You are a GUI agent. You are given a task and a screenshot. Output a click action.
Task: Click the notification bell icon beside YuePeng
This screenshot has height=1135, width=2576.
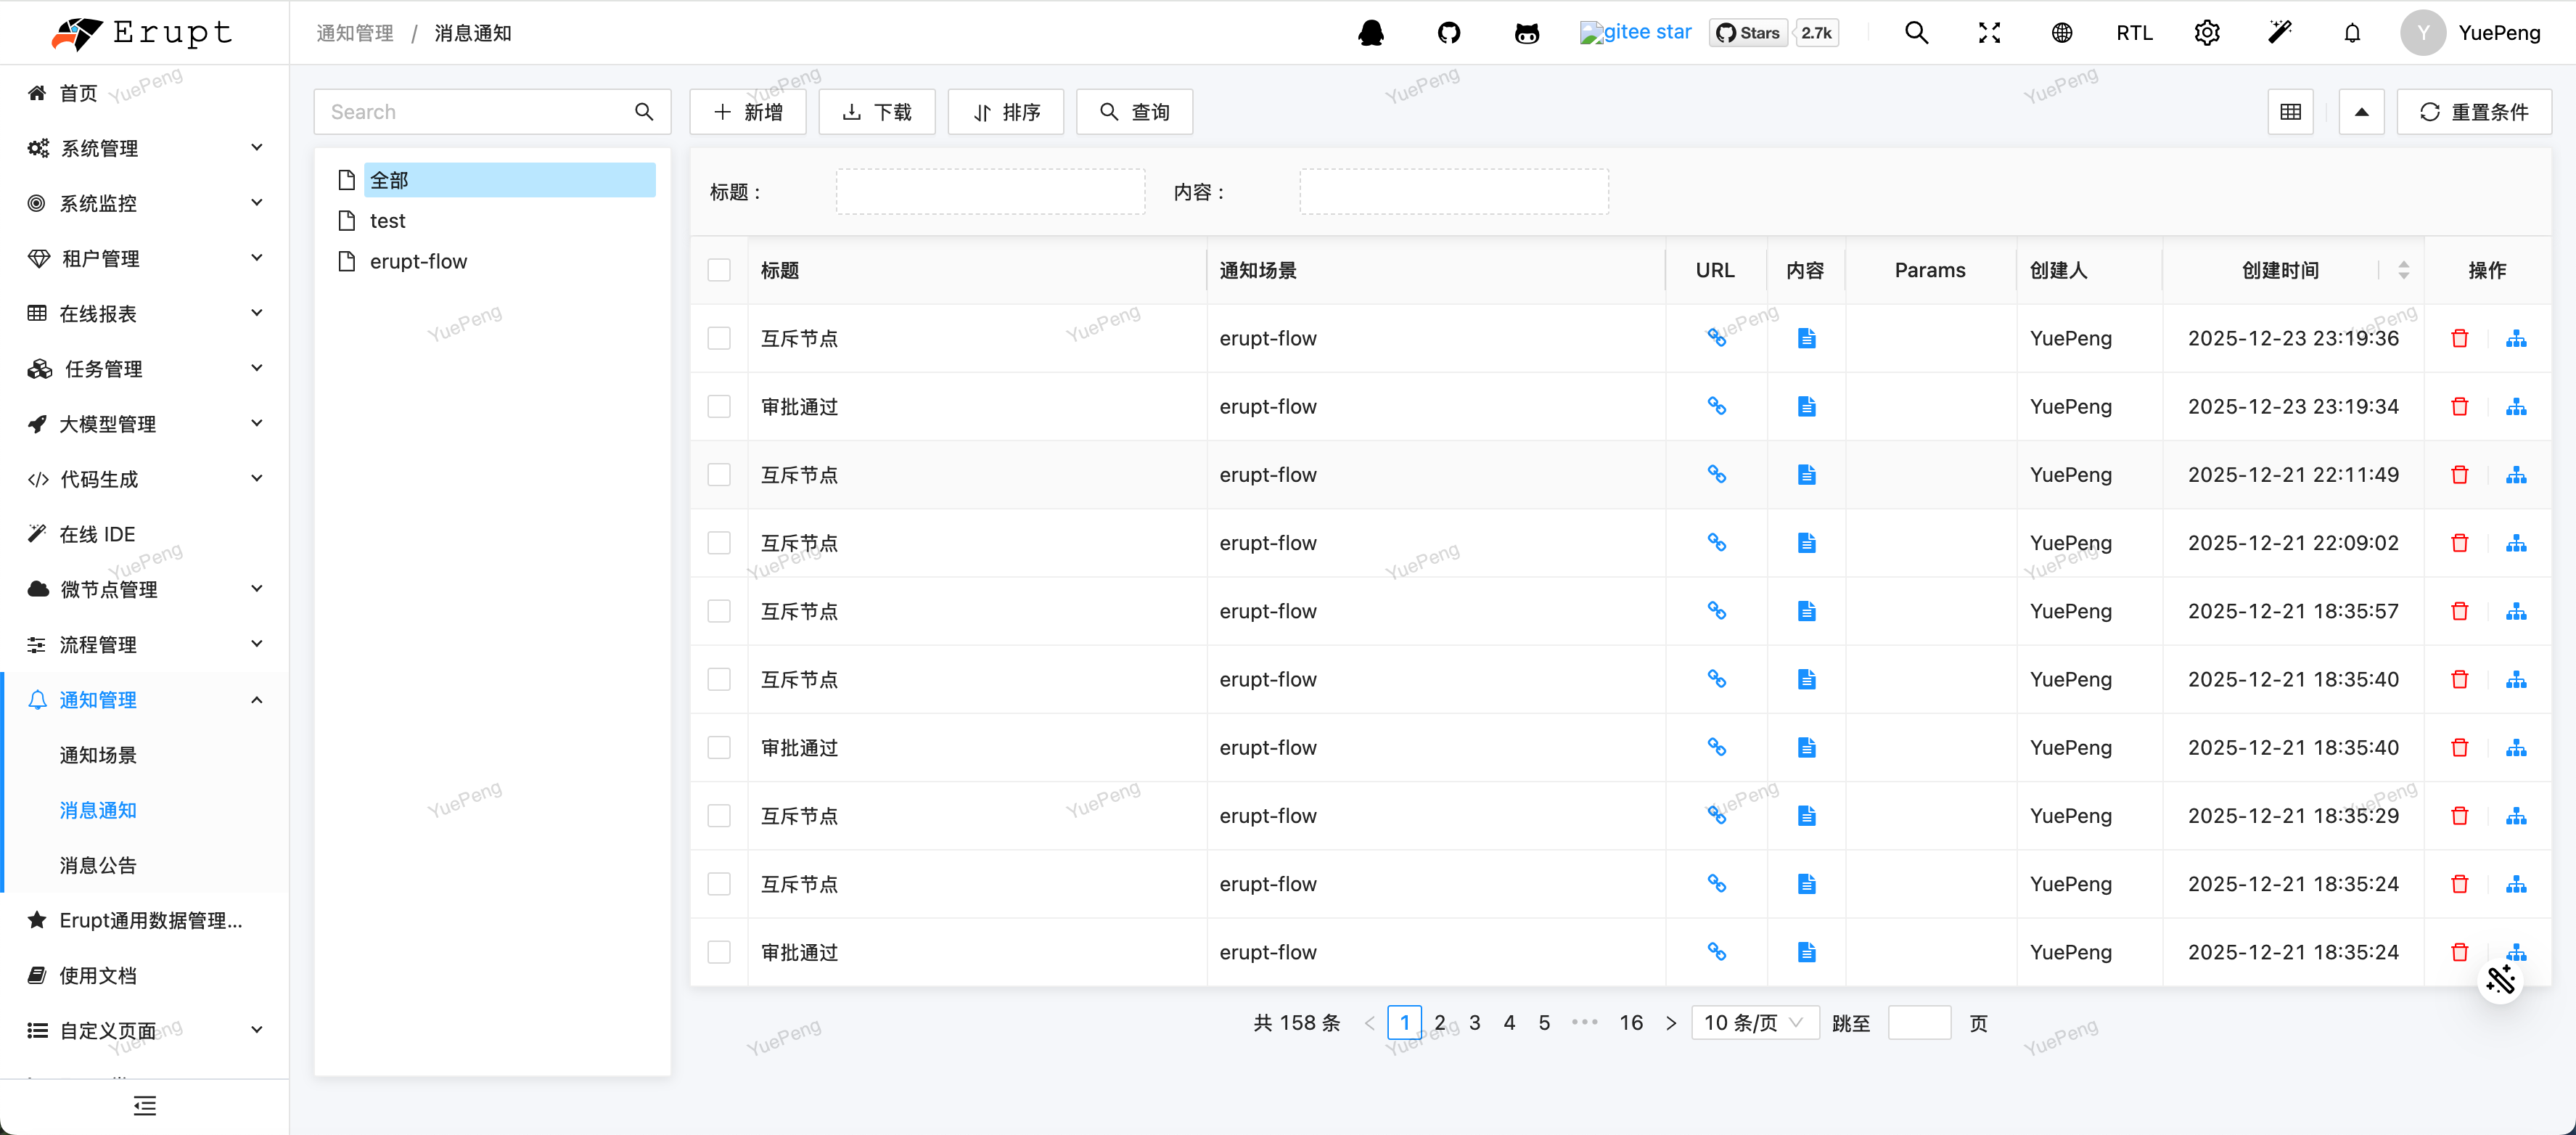(x=2352, y=33)
